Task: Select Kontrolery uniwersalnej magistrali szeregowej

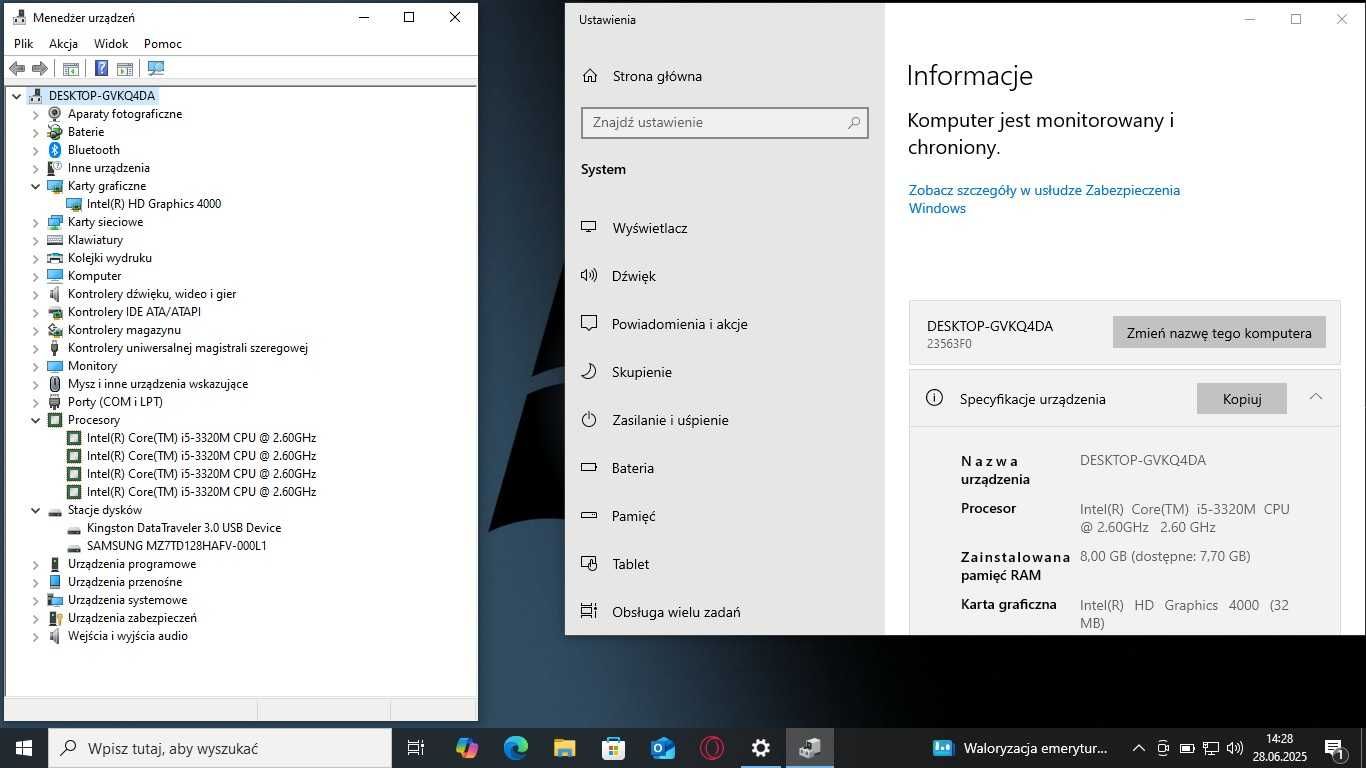Action: coord(188,348)
